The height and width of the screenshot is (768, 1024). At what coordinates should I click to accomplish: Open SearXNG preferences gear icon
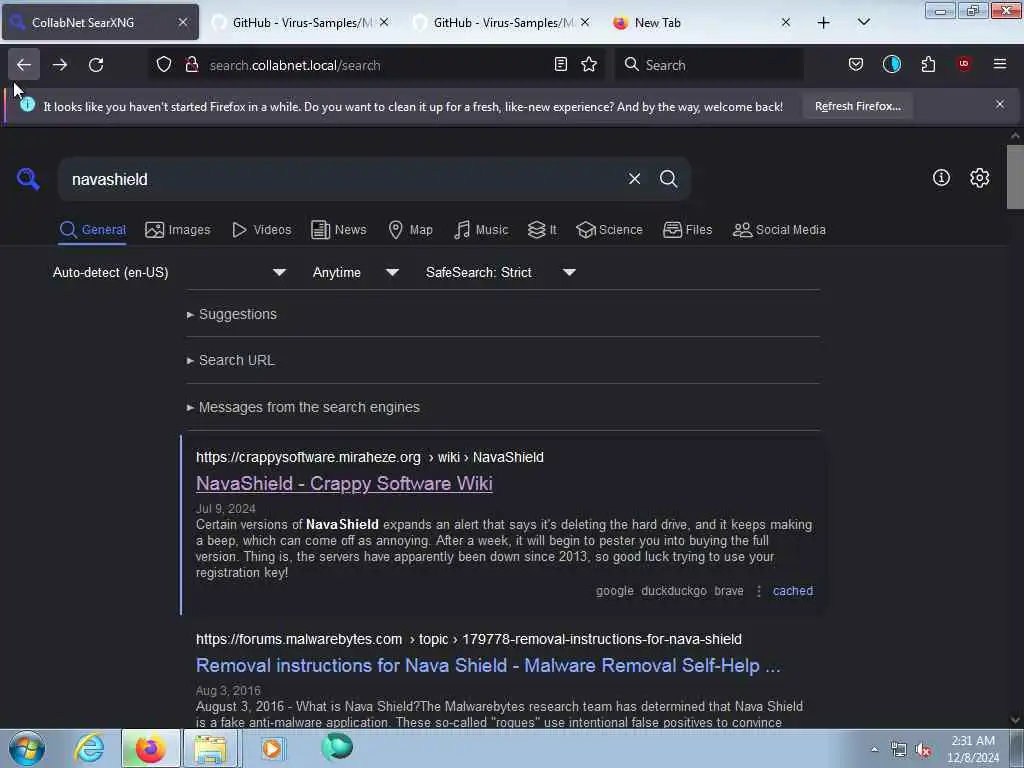point(979,178)
